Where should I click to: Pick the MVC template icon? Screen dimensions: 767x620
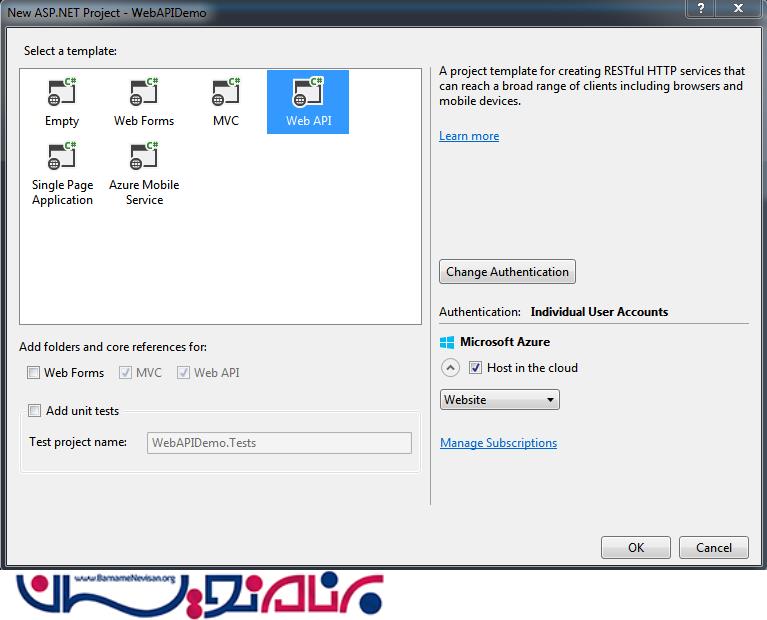pyautogui.click(x=226, y=92)
